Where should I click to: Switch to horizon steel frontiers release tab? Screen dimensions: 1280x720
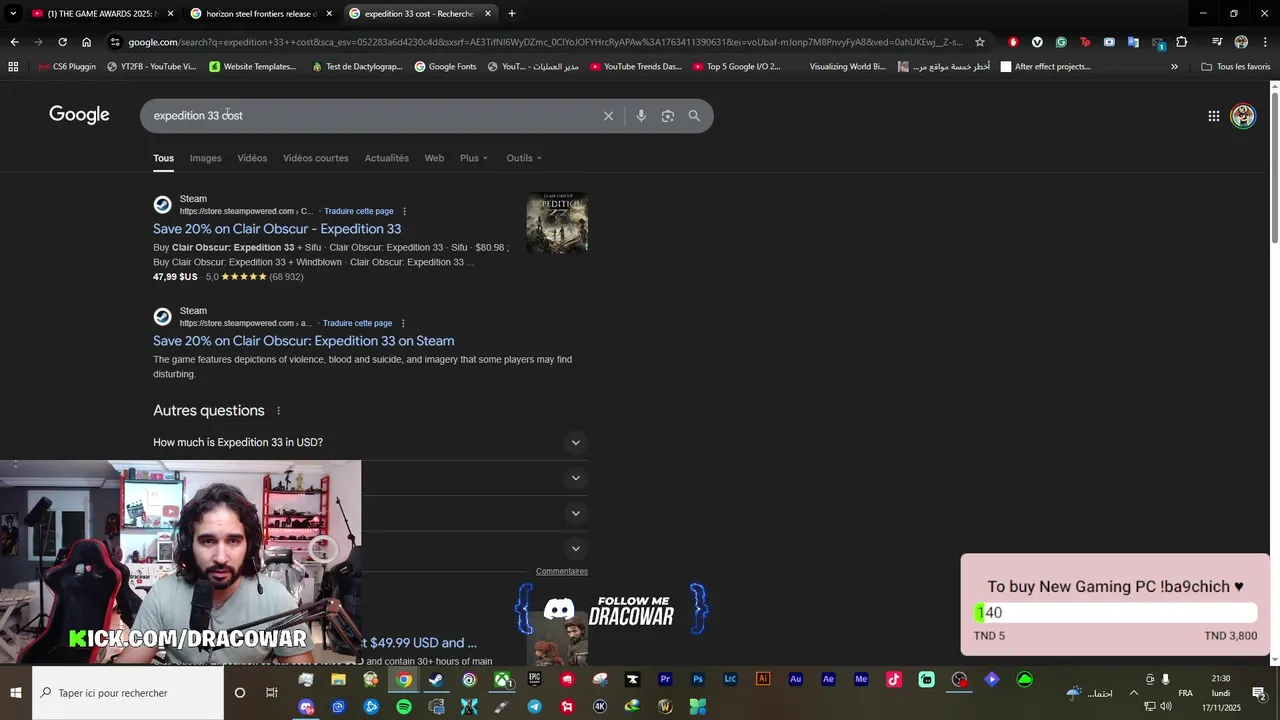(x=261, y=14)
